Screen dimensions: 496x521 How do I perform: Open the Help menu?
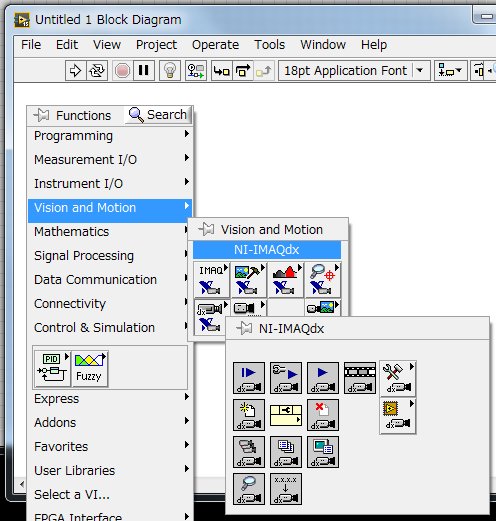pyautogui.click(x=374, y=45)
